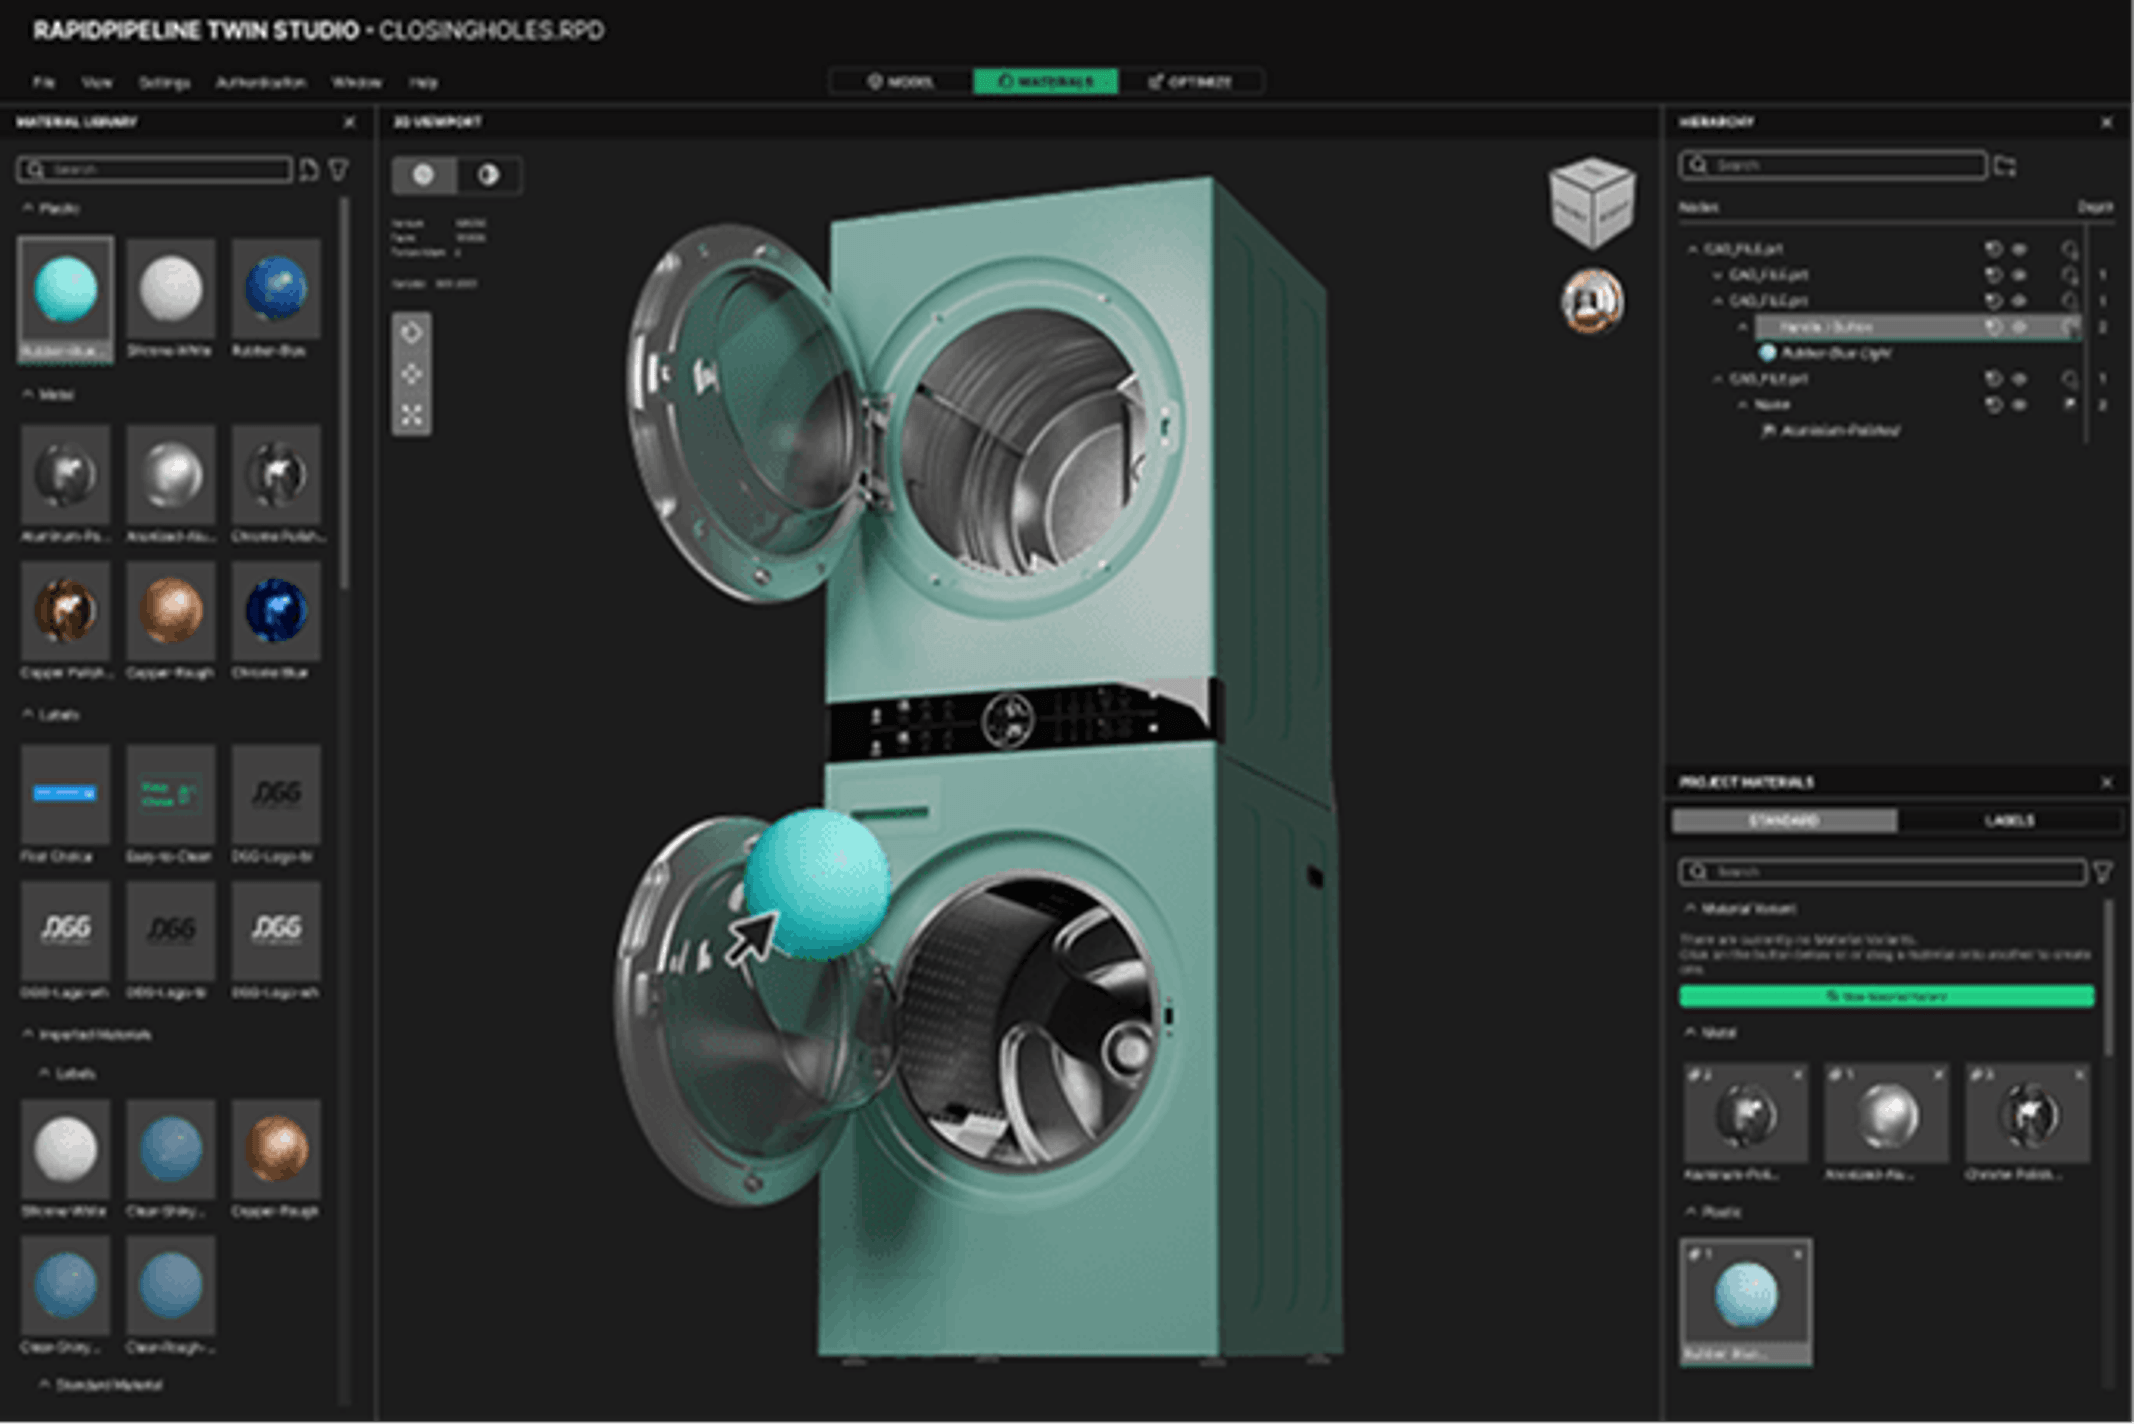
Task: Open the Settings menu
Action: point(164,82)
